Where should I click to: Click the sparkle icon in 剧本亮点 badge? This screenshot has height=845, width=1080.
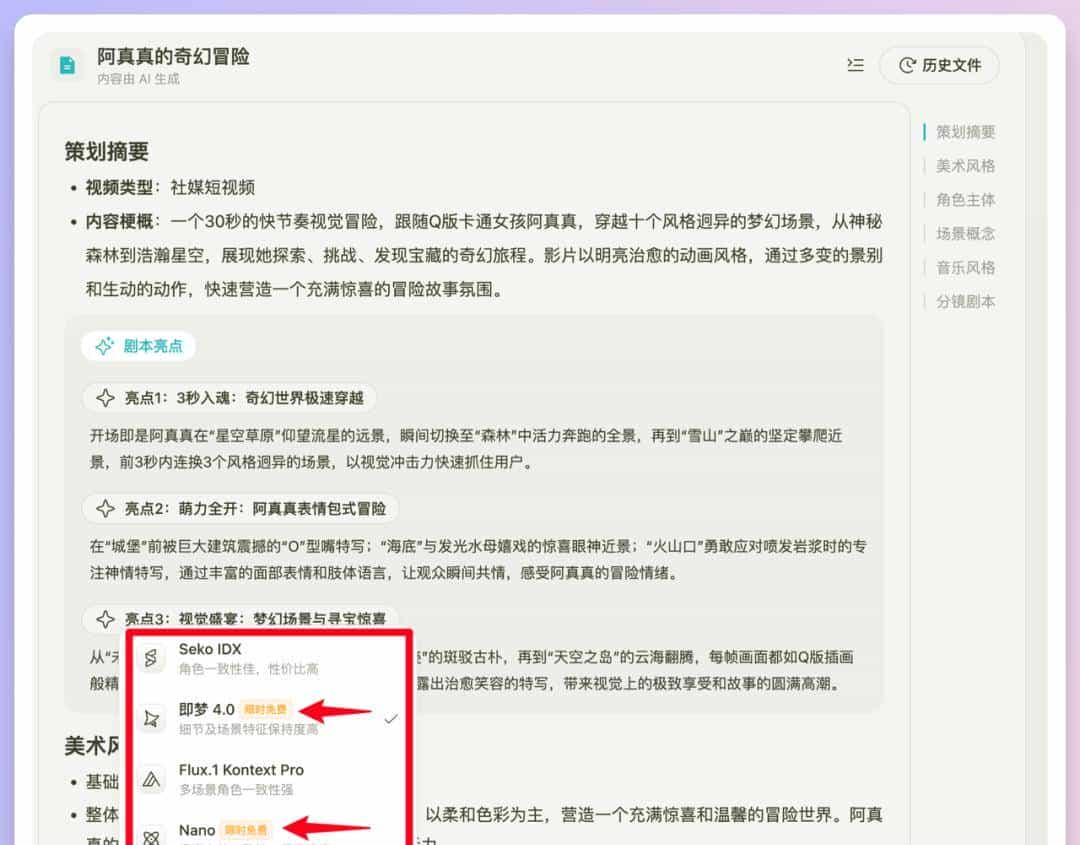103,345
